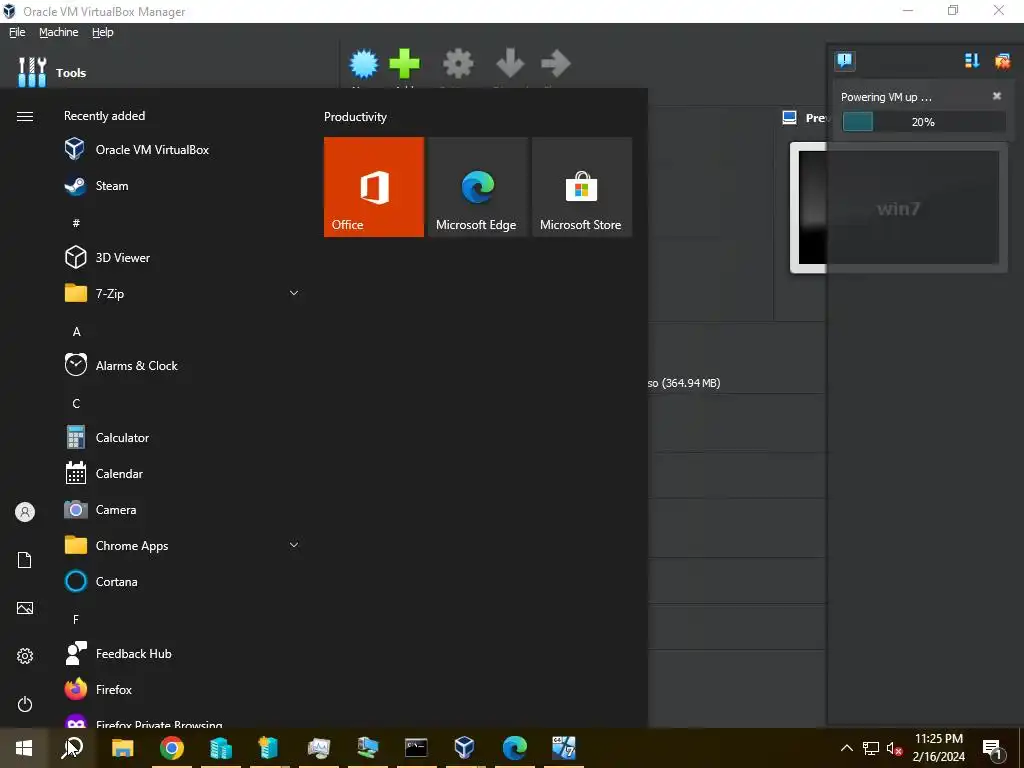1024x768 pixels.
Task: Switch to VirtualBox on the taskbar
Action: (x=464, y=748)
